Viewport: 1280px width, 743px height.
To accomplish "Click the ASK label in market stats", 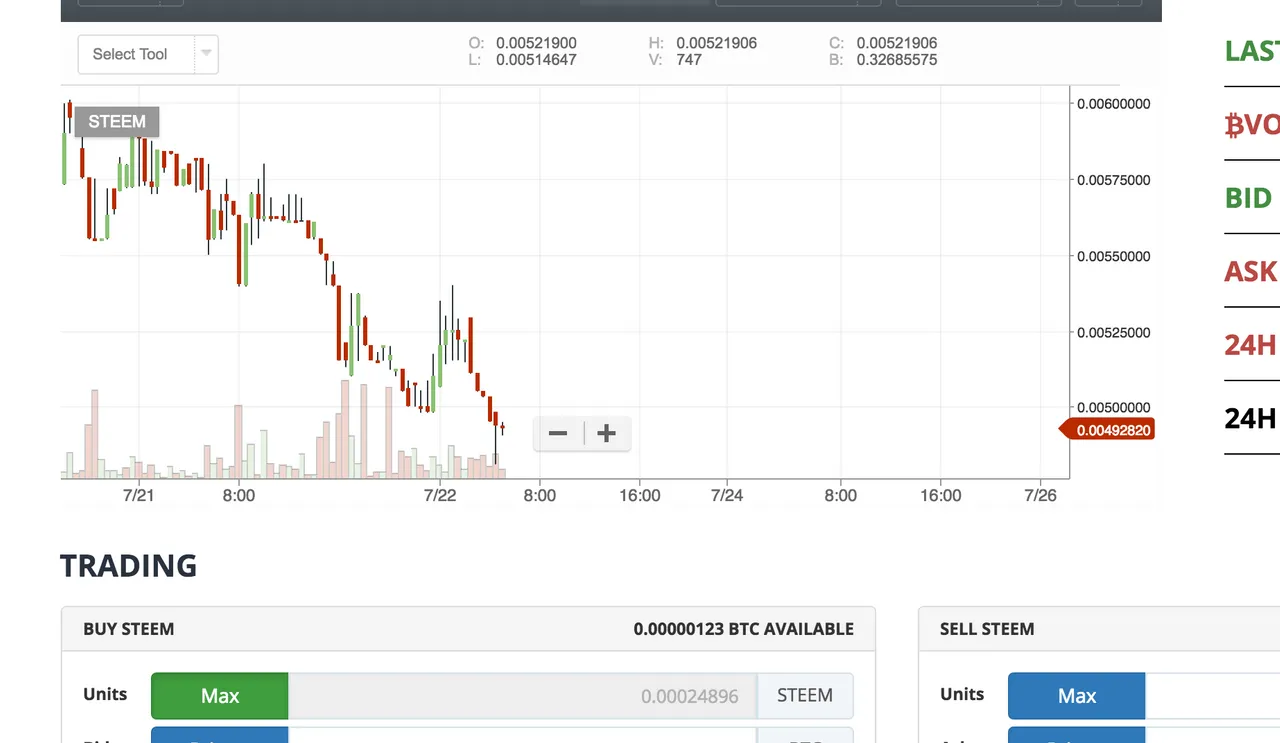I will (x=1250, y=271).
